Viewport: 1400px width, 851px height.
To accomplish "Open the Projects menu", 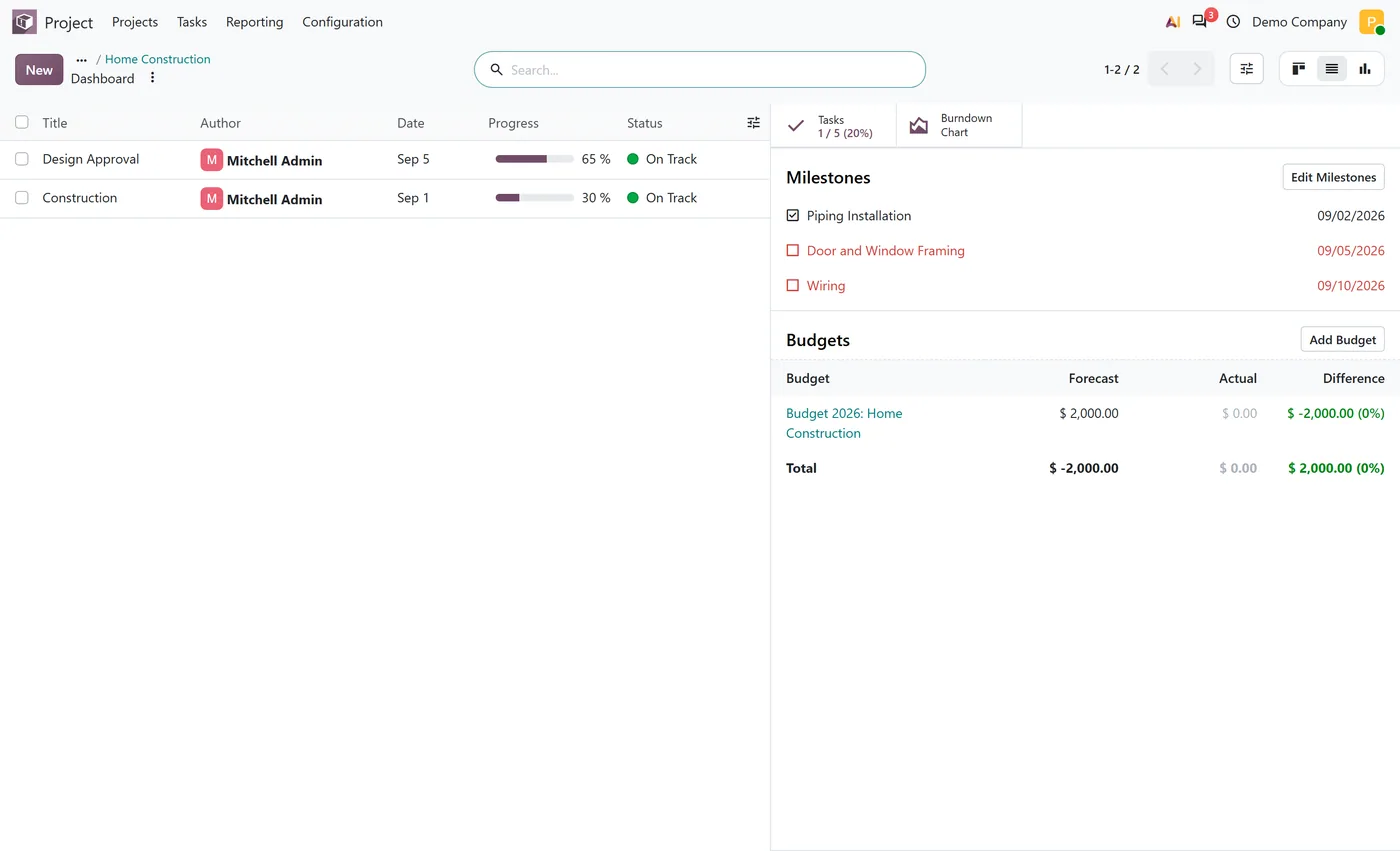I will click(135, 22).
